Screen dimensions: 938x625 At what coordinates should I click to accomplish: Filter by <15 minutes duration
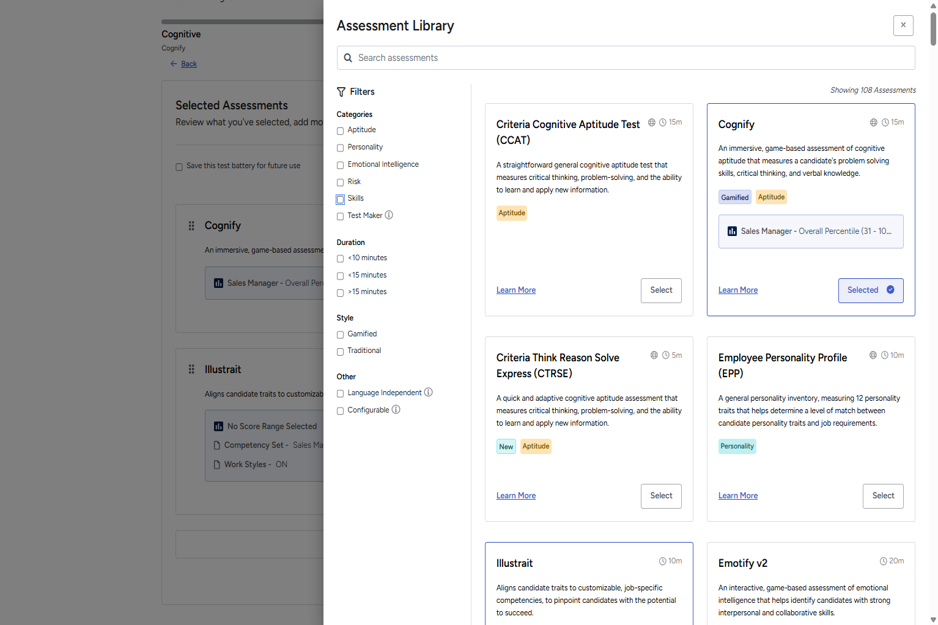(x=340, y=276)
